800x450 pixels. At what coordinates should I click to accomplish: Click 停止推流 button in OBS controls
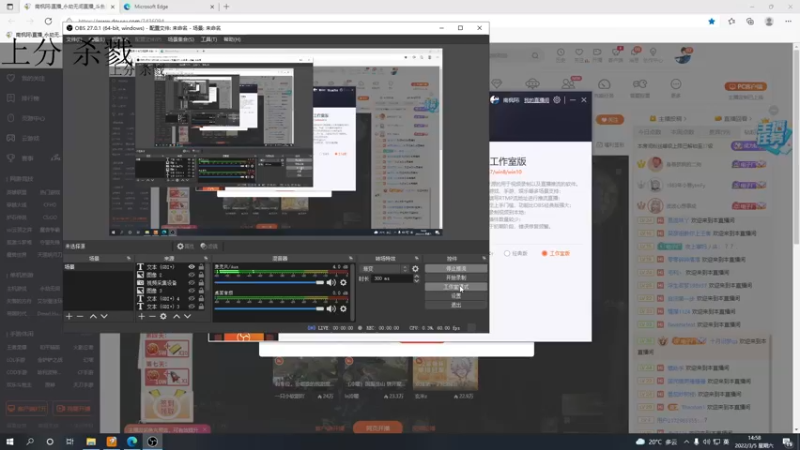tap(456, 268)
